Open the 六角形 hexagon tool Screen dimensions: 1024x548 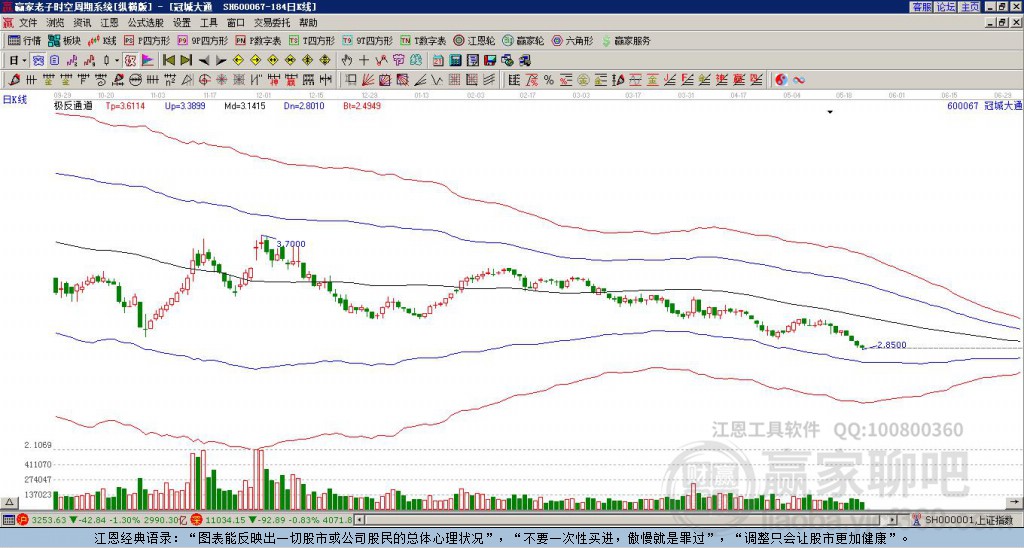573,40
